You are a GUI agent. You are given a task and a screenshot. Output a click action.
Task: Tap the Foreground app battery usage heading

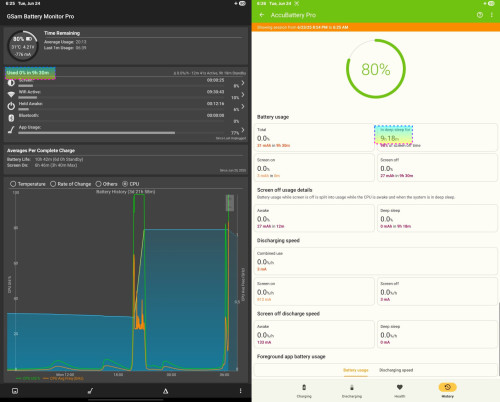pos(291,356)
